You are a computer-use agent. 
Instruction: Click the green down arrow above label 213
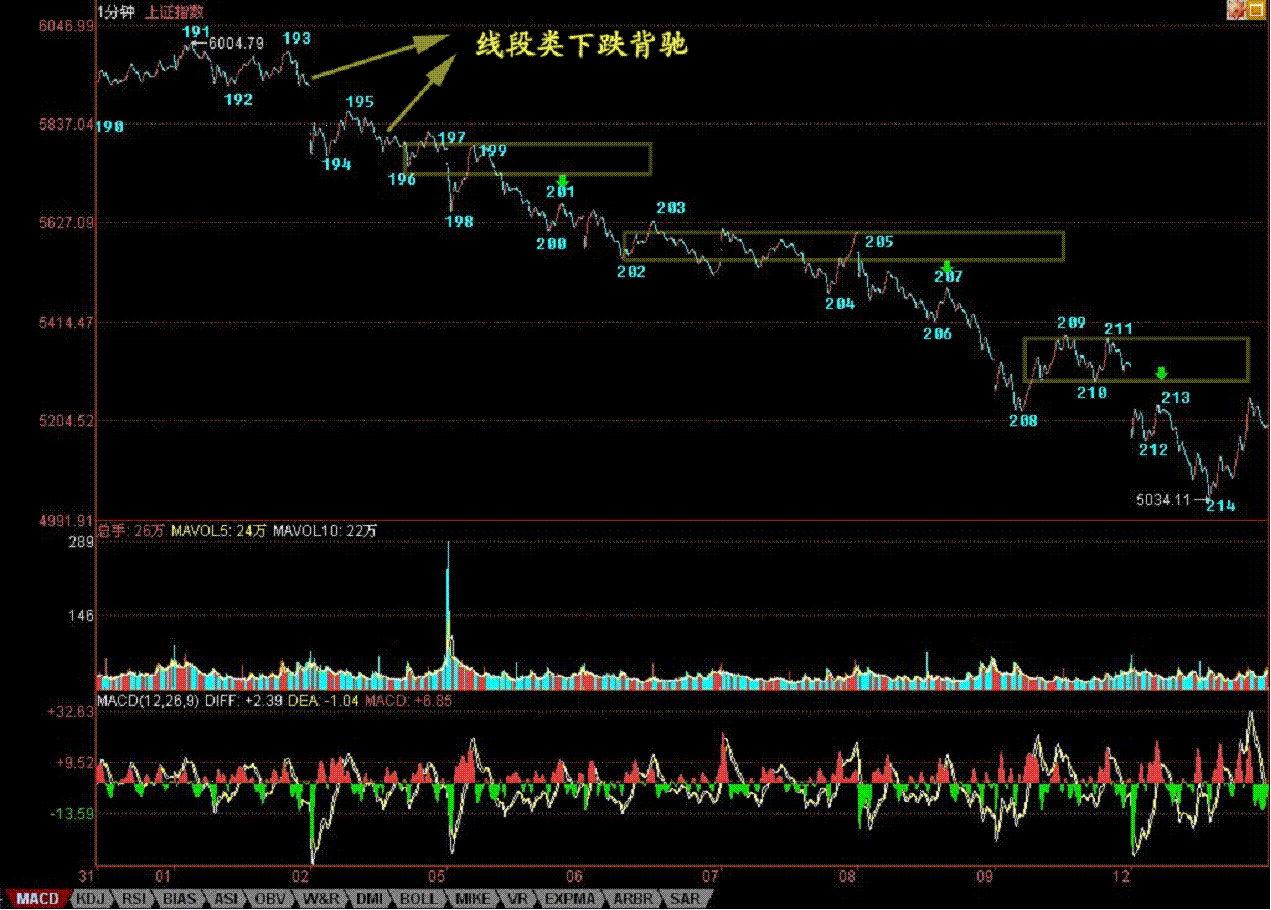1161,373
